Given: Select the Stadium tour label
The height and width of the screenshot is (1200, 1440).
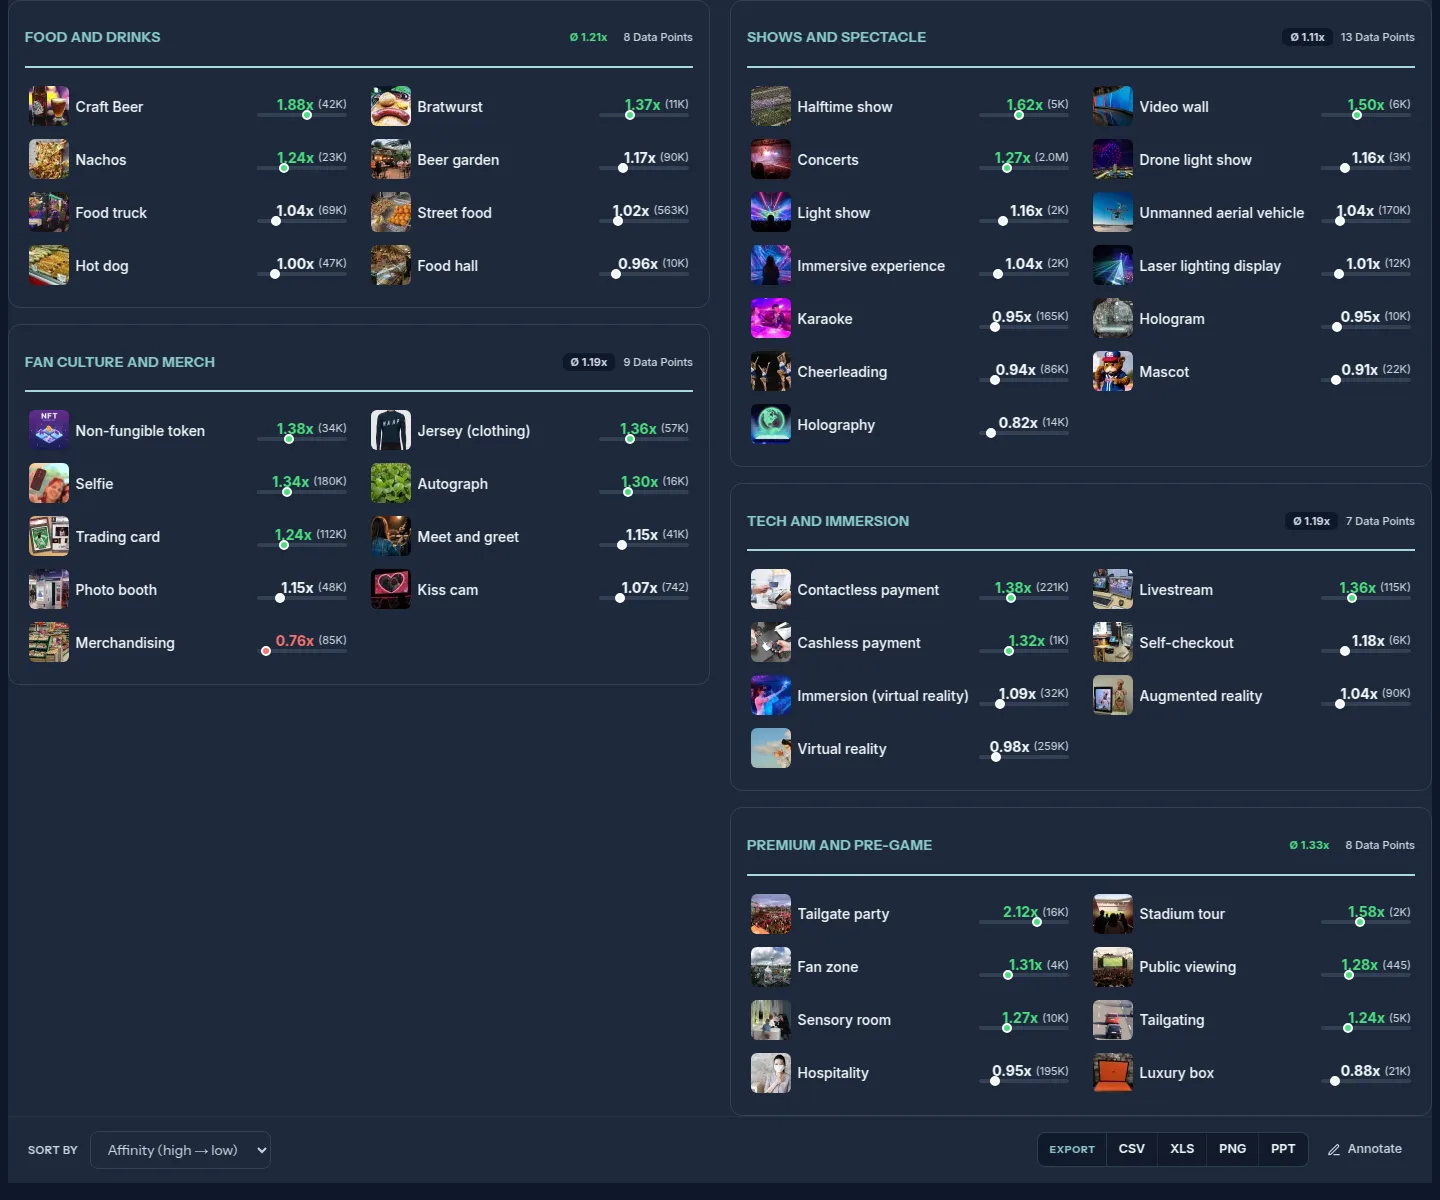Looking at the screenshot, I should 1181,914.
